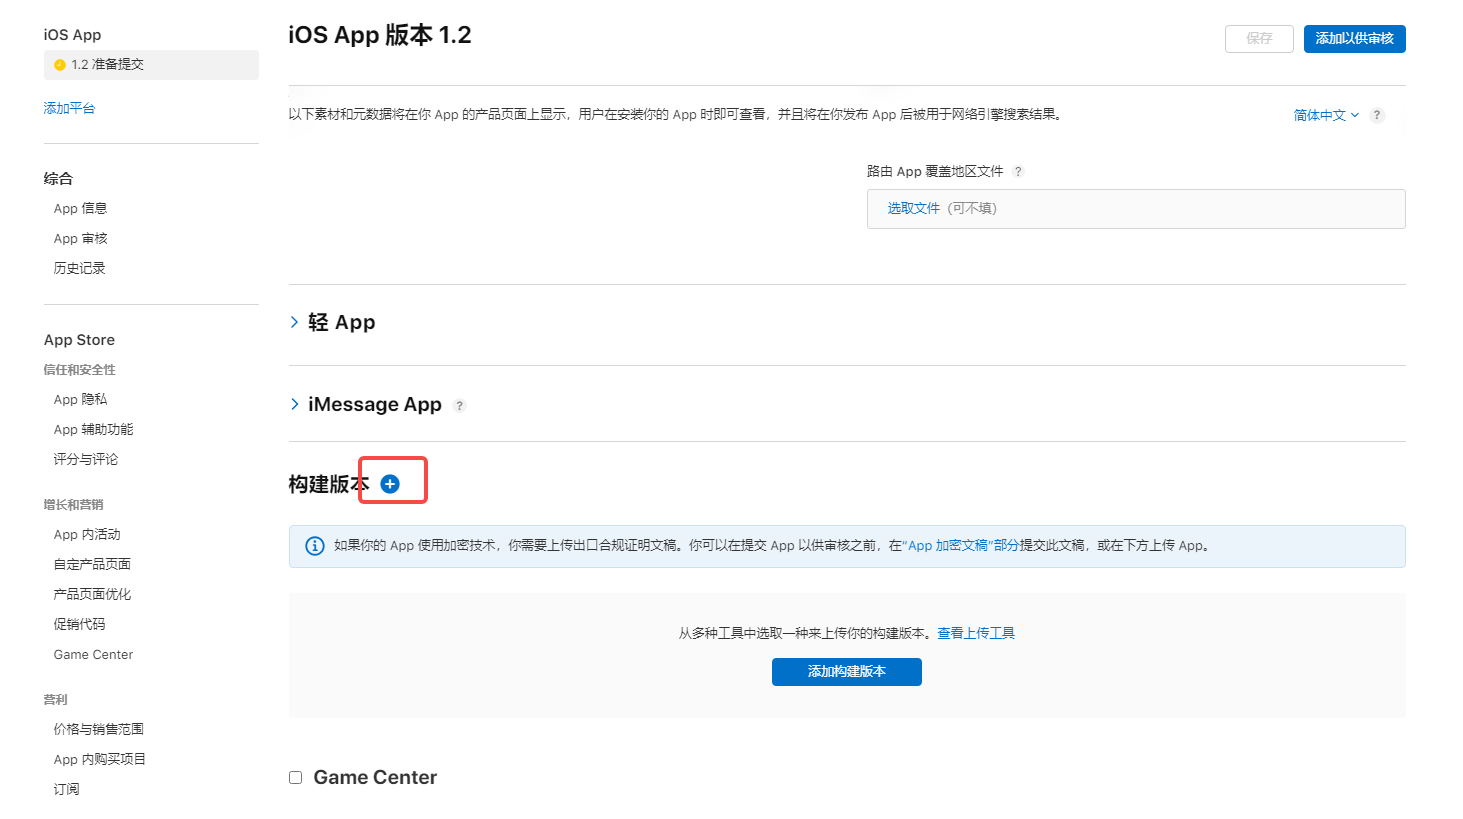
Task: Click the 综合 sidebar heading
Action: coord(58,178)
